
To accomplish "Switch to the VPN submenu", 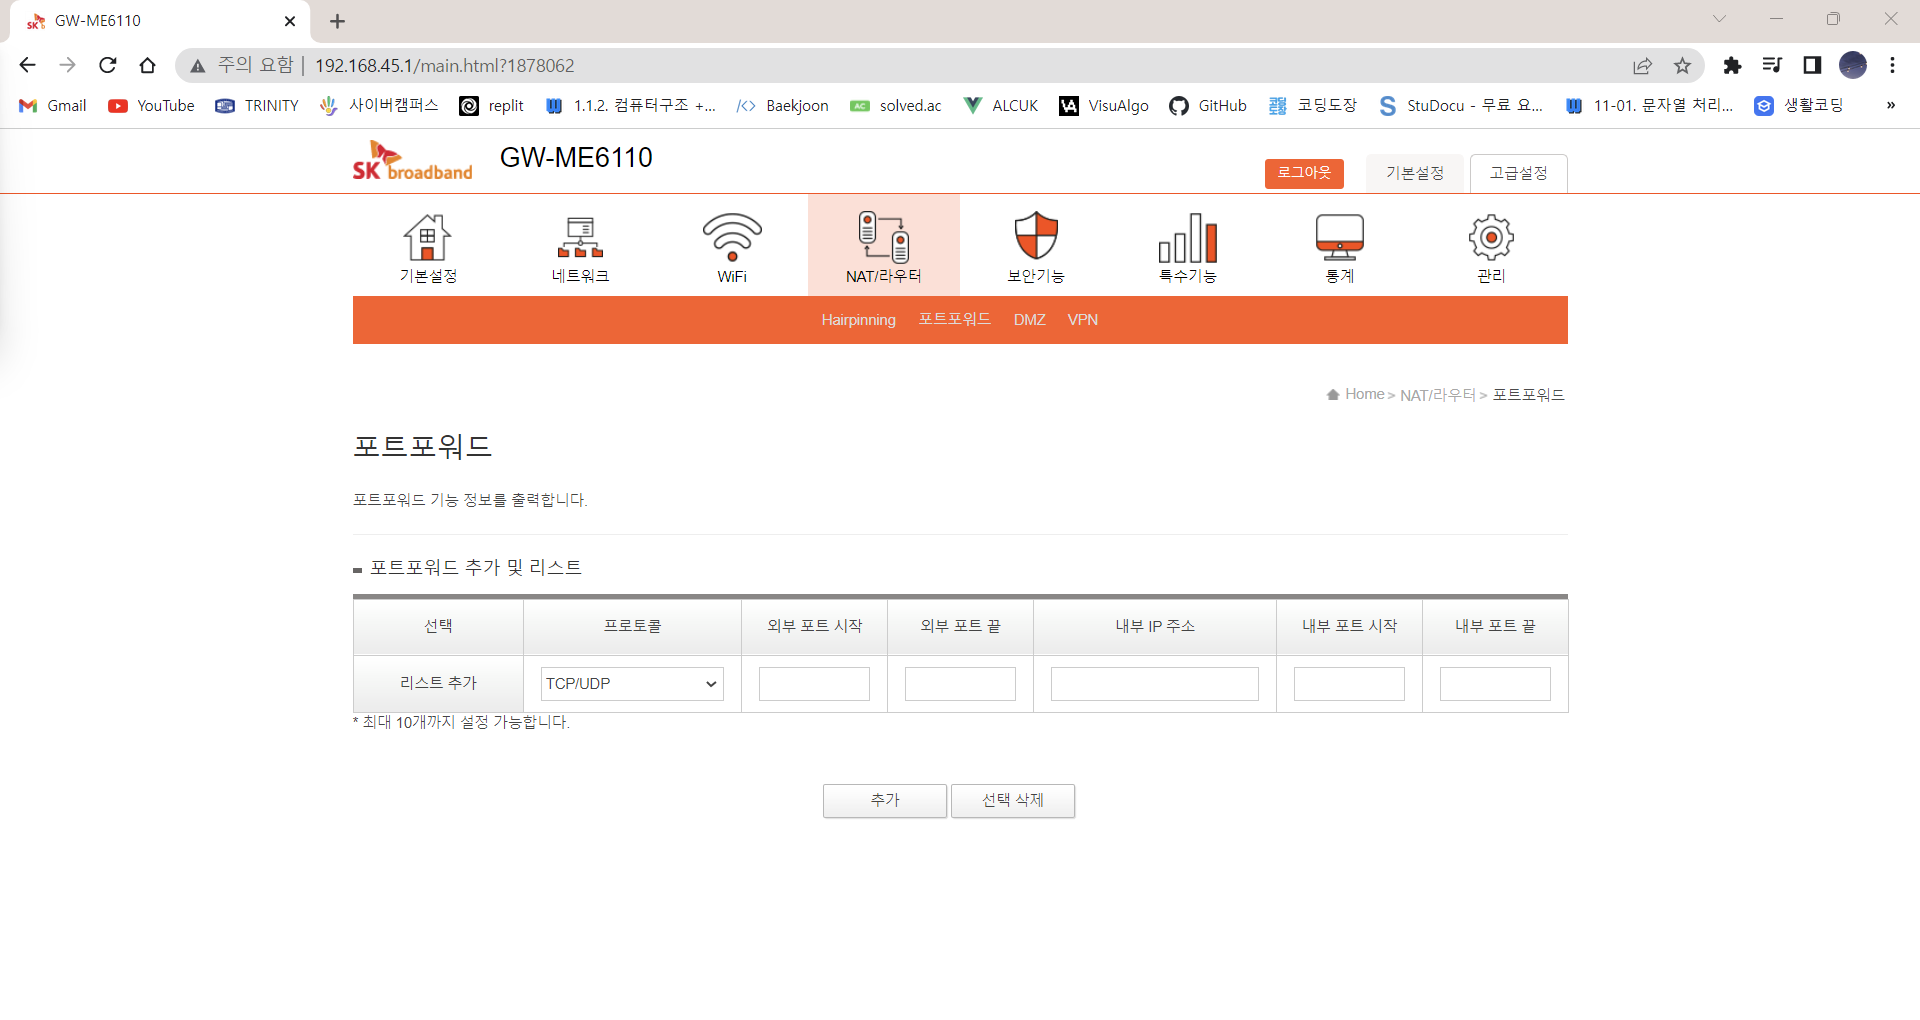I will point(1083,320).
